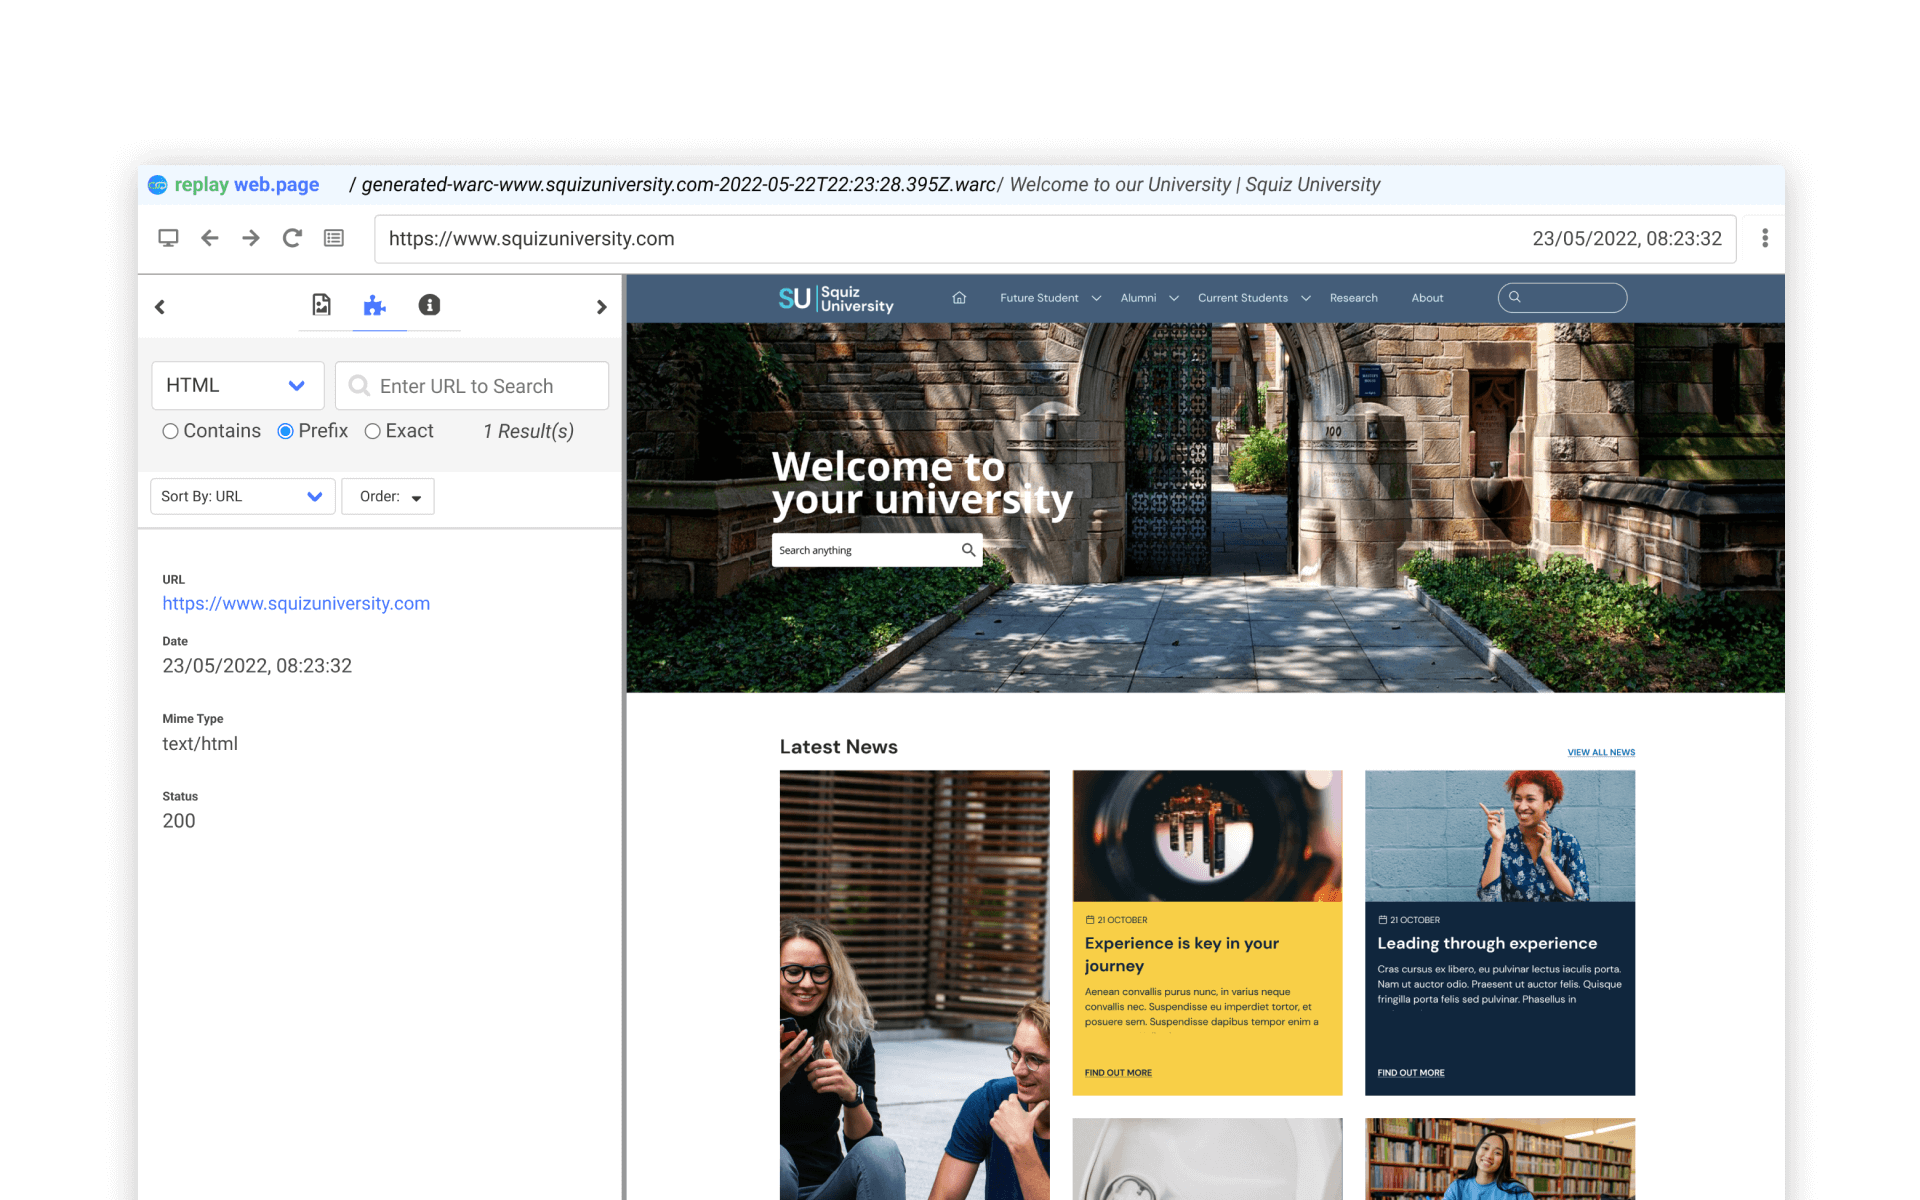Open the Sort By: URL dropdown
The image size is (1920, 1200).
pos(242,496)
